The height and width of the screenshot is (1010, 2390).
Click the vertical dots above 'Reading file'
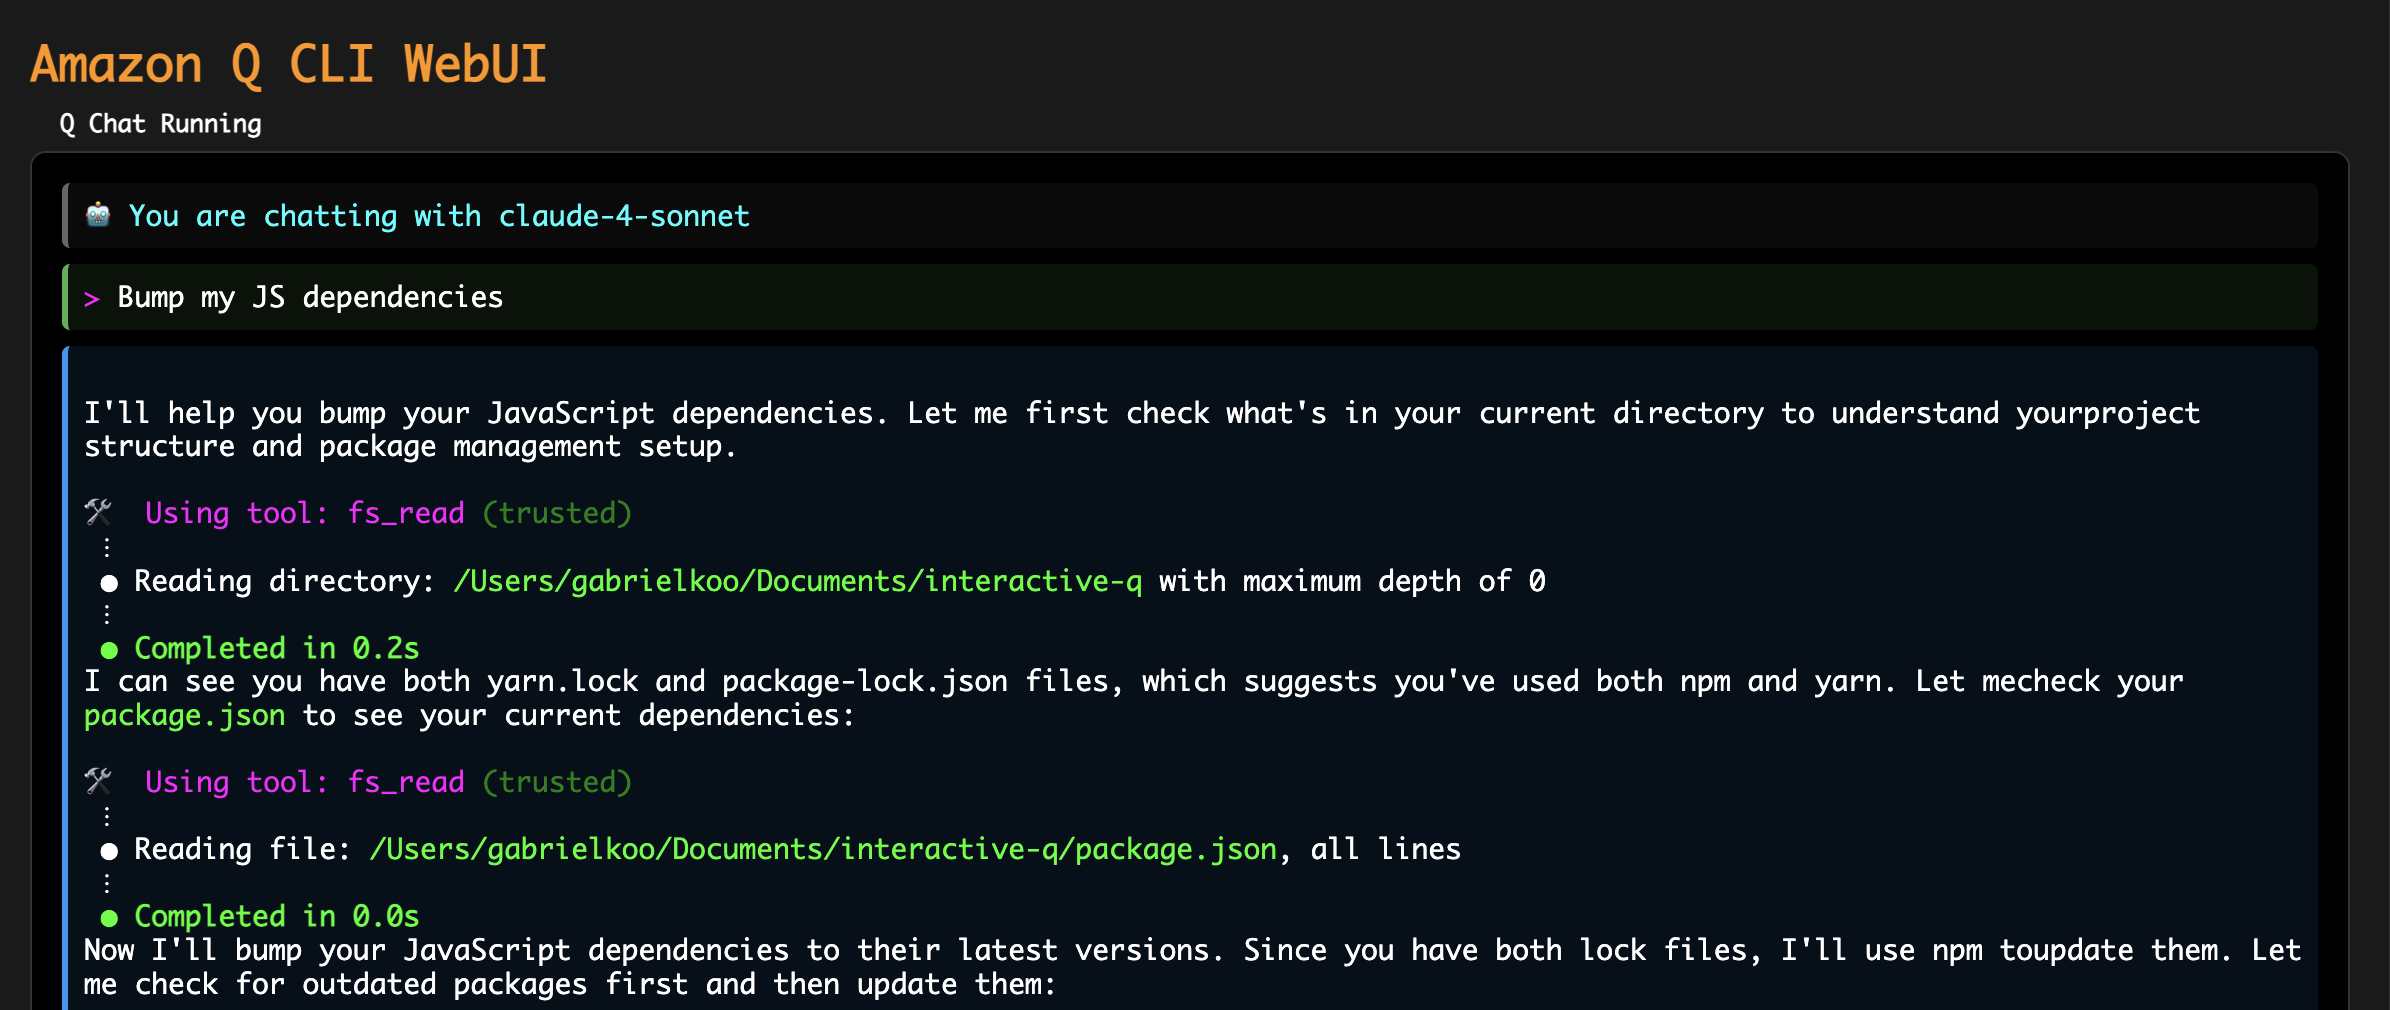[x=107, y=816]
